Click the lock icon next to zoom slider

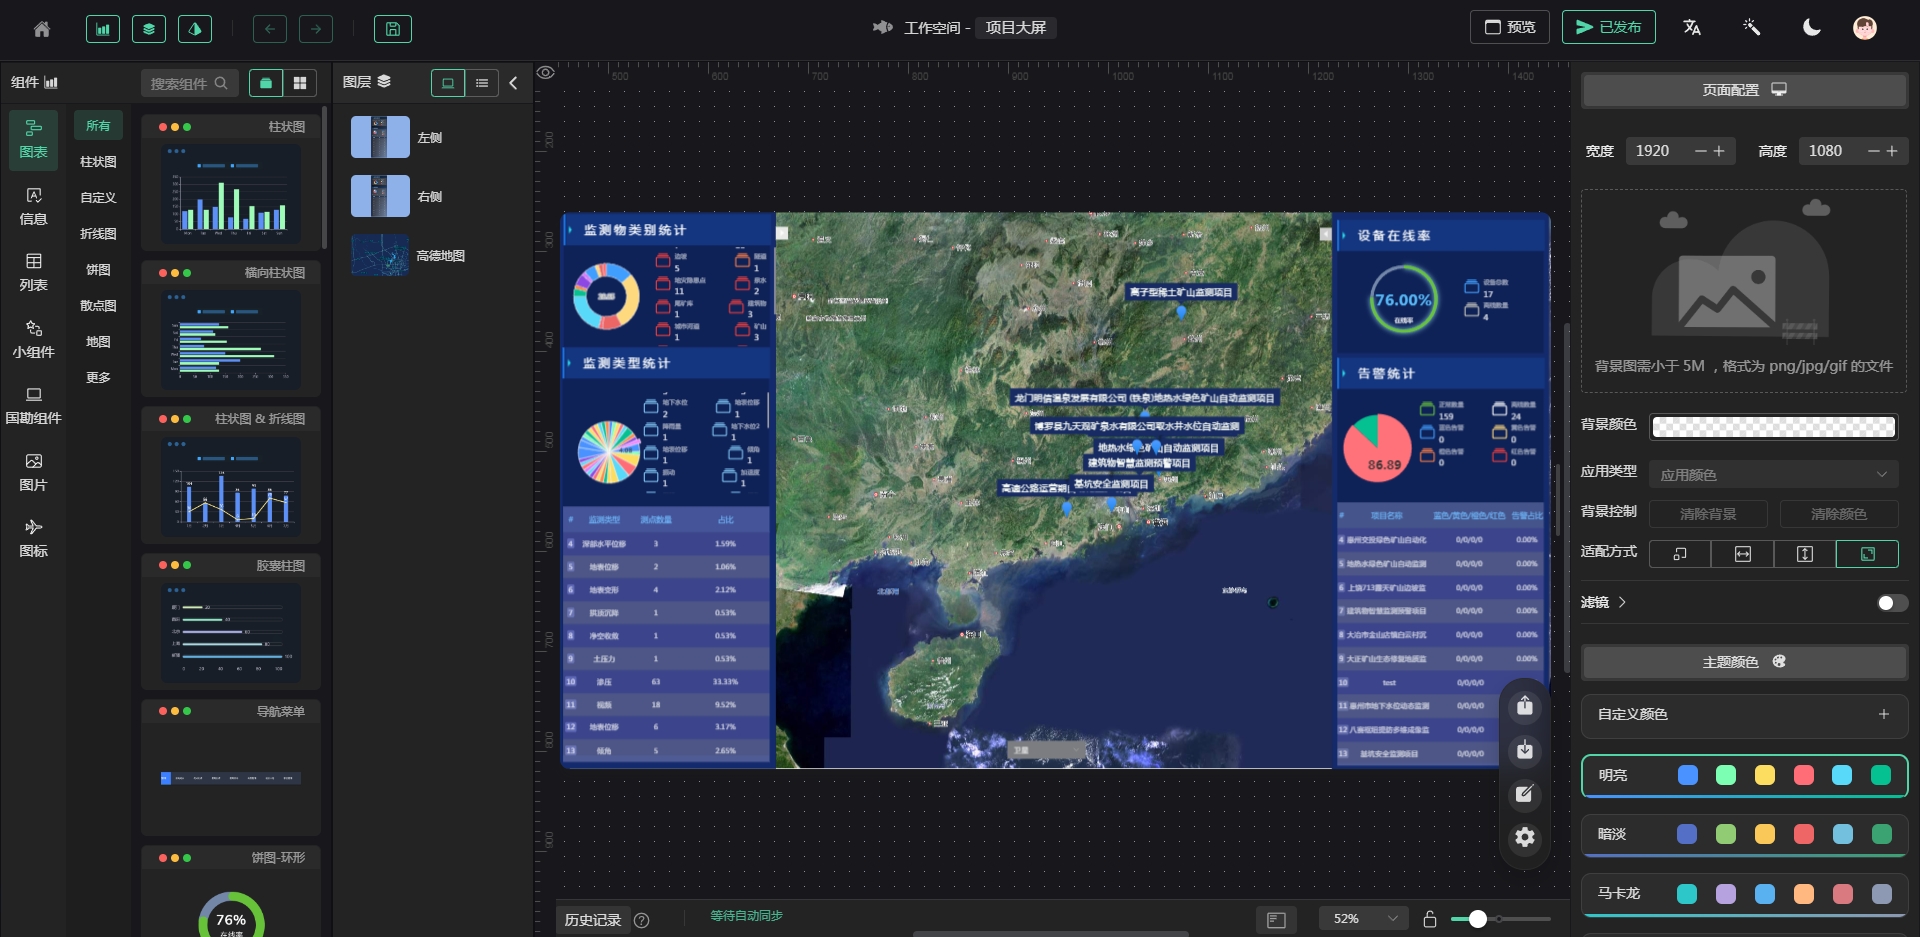coord(1430,919)
